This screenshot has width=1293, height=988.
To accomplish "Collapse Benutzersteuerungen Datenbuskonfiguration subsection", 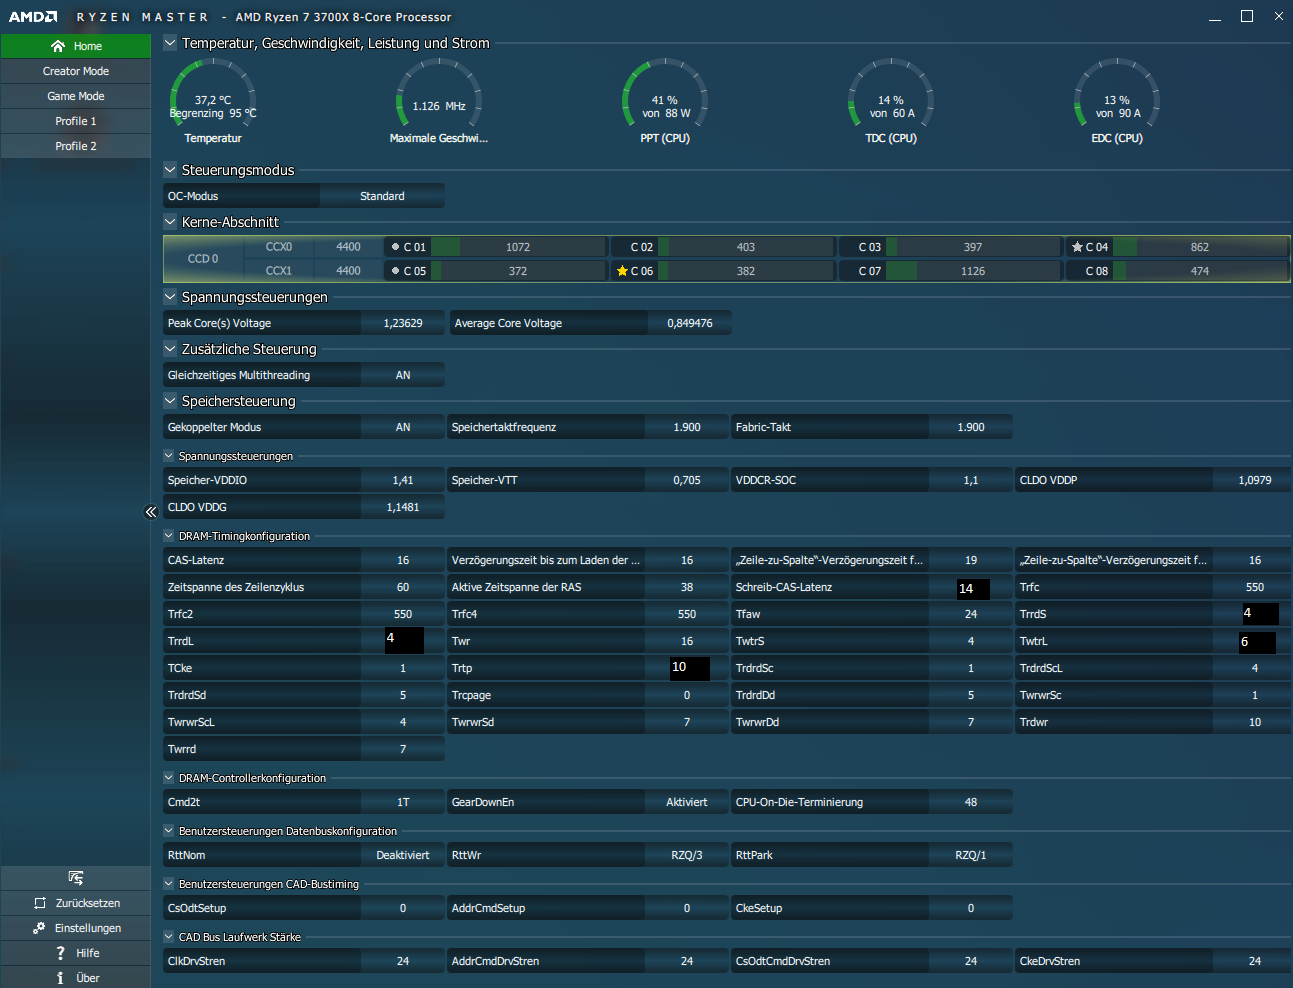I will click(169, 831).
